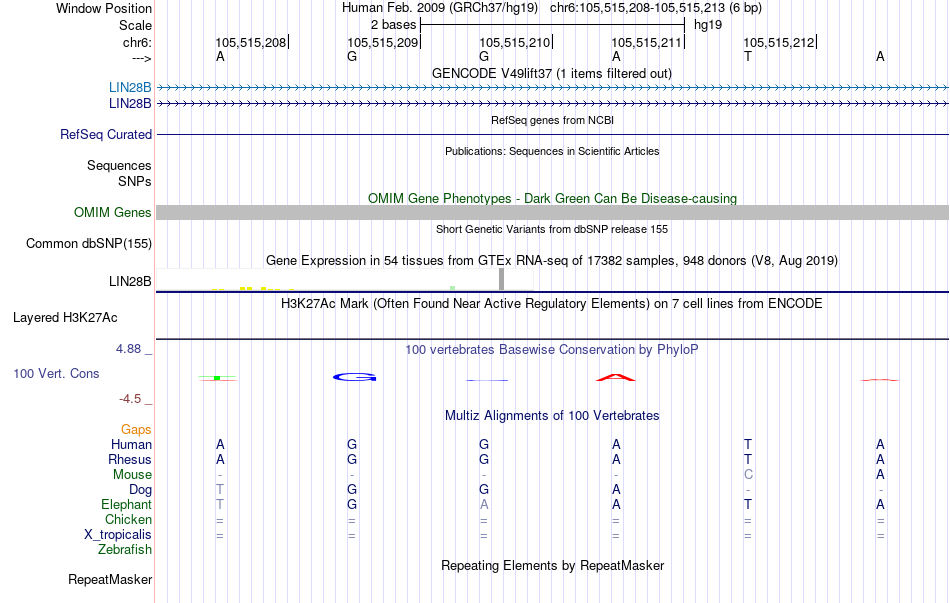The image size is (950, 603).
Task: Click the Repeating Elements by RepeatMasker title
Action: (x=553, y=566)
